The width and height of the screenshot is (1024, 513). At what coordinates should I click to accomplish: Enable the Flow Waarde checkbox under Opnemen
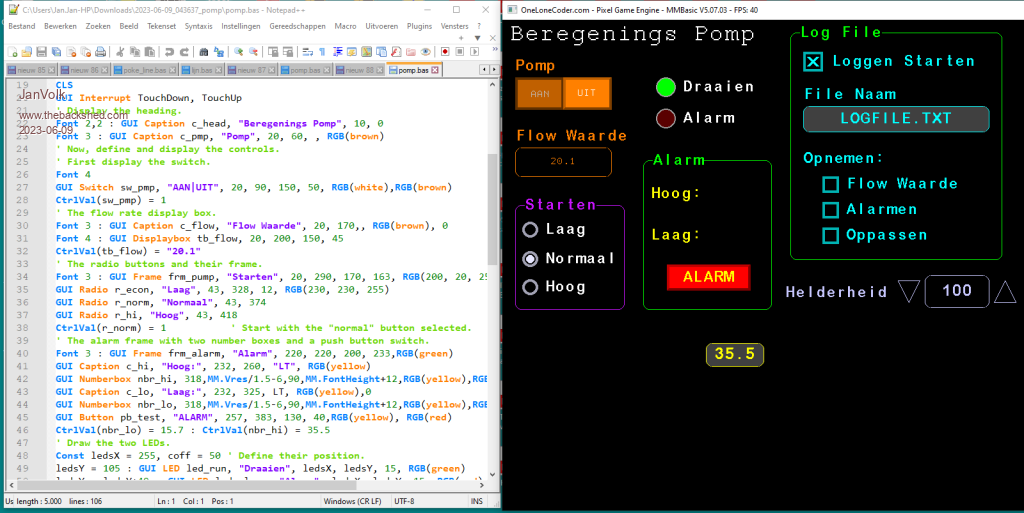point(830,184)
